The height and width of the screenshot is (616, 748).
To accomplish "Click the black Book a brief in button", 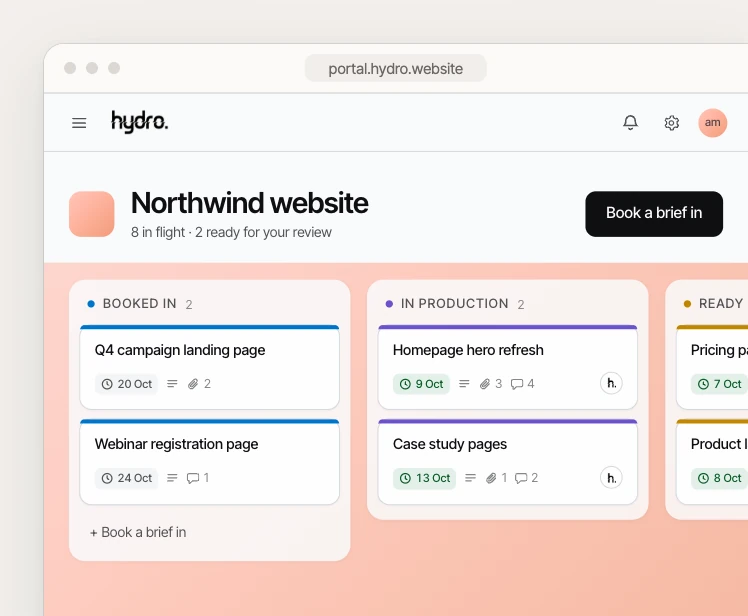I will 654,214.
